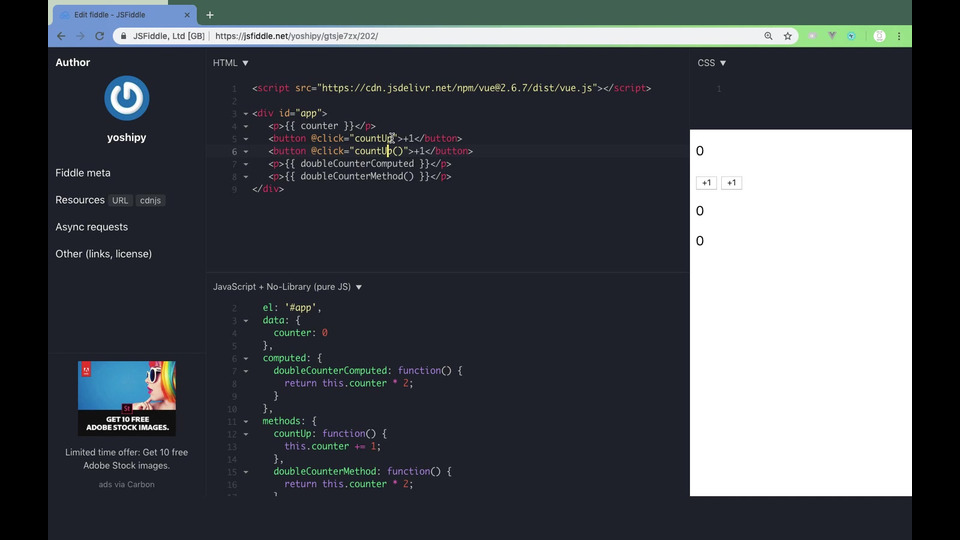Click the browser back arrow
The width and height of the screenshot is (960, 540).
coord(61,36)
